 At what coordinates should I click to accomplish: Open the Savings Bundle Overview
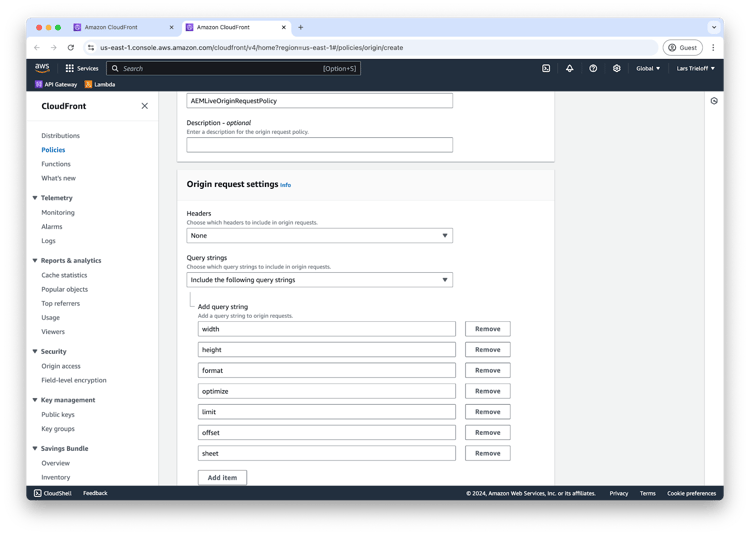(x=55, y=463)
